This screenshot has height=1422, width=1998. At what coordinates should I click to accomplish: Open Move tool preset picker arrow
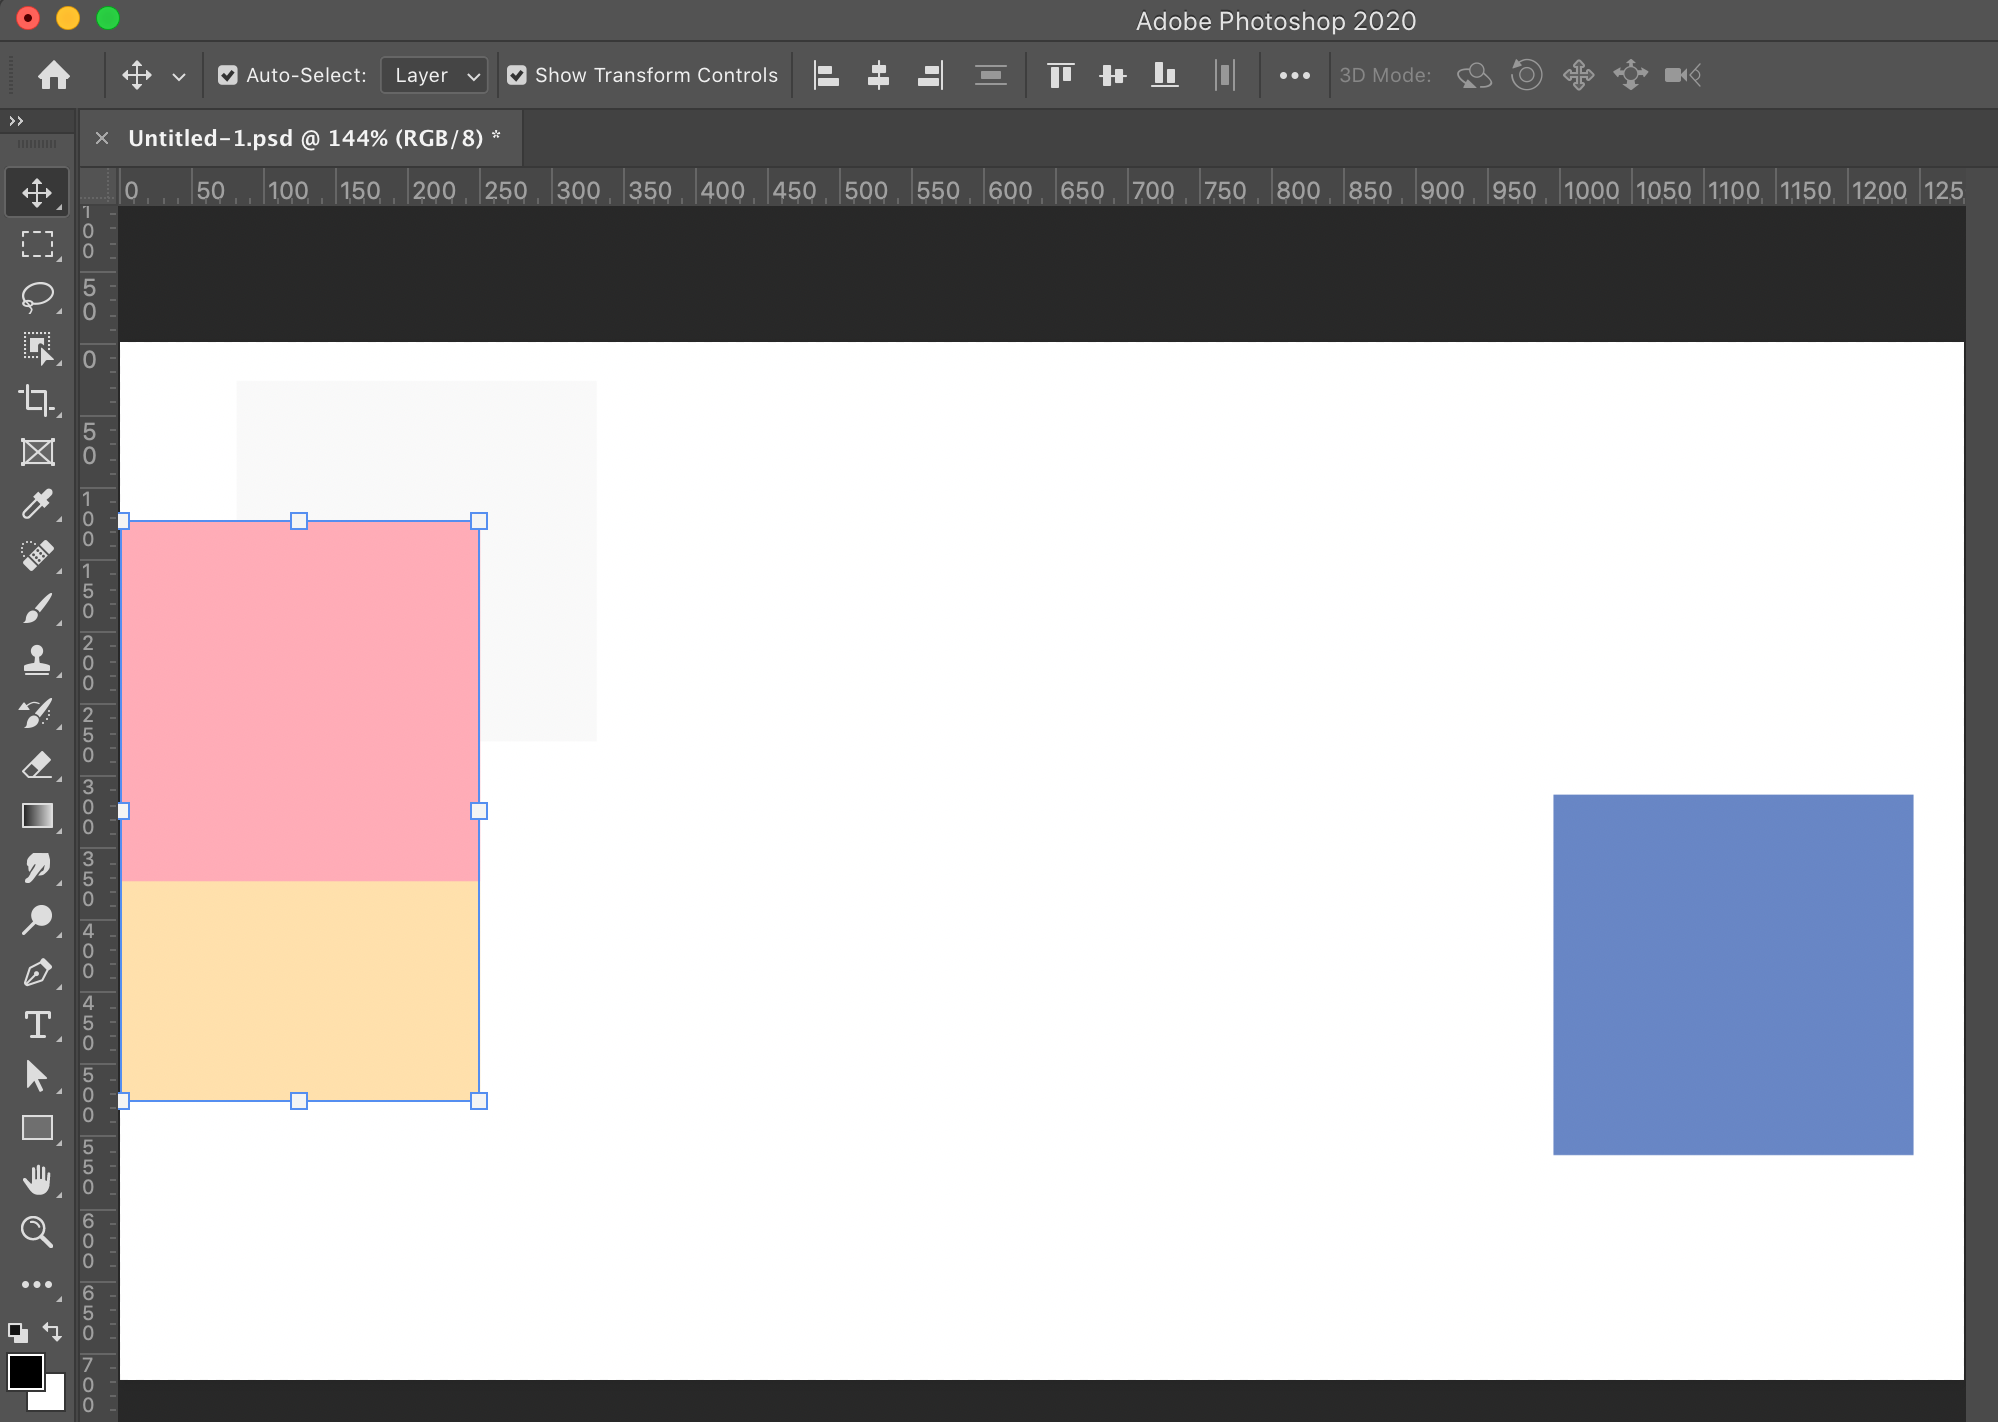coord(179,76)
